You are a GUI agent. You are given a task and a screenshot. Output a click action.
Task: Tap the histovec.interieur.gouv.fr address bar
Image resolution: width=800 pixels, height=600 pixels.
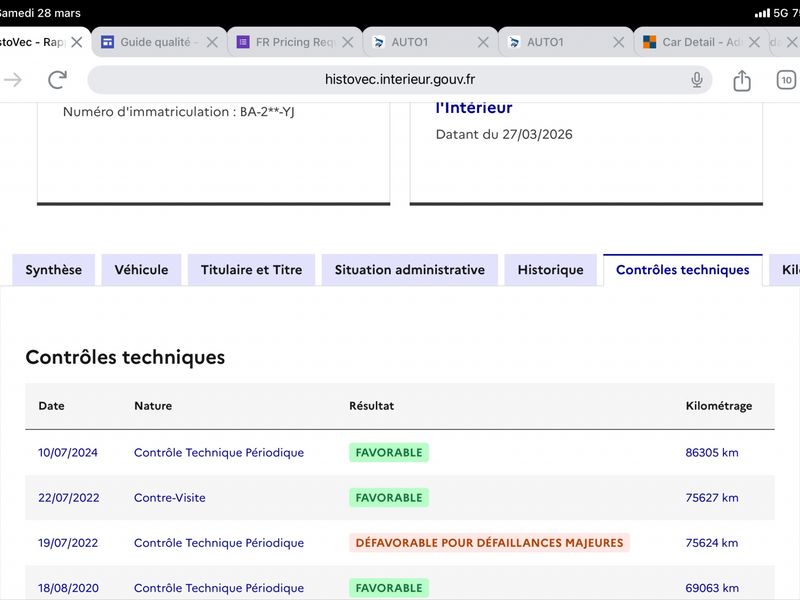click(x=400, y=80)
